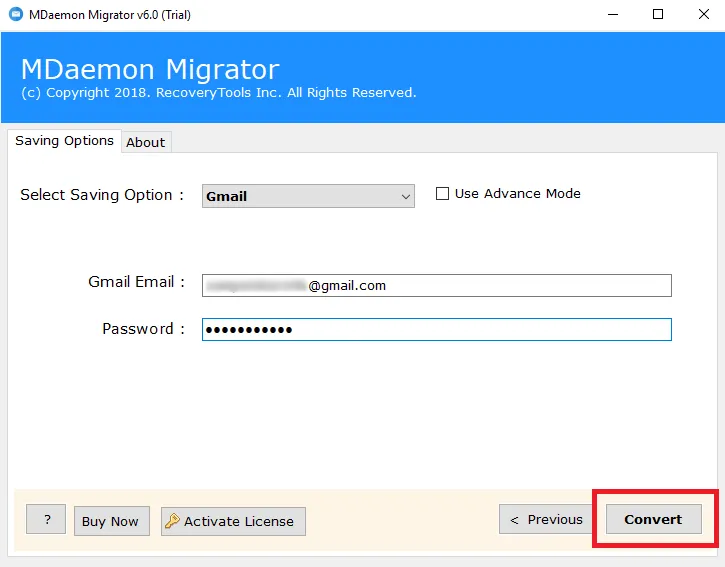Click the copyright 2018 RecoveryTools text
The height and width of the screenshot is (567, 725).
point(219,92)
